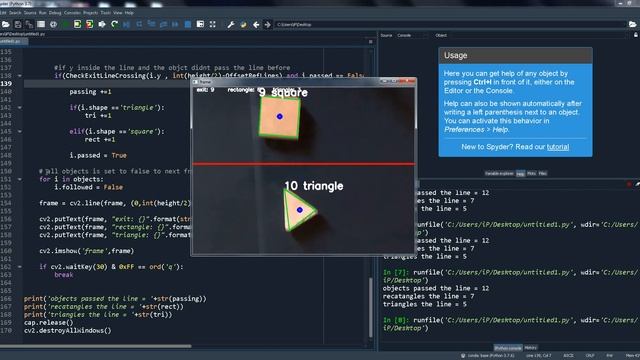This screenshot has height=360, width=640.
Task: Step over debugger toolbar icon
Action: (139, 24)
